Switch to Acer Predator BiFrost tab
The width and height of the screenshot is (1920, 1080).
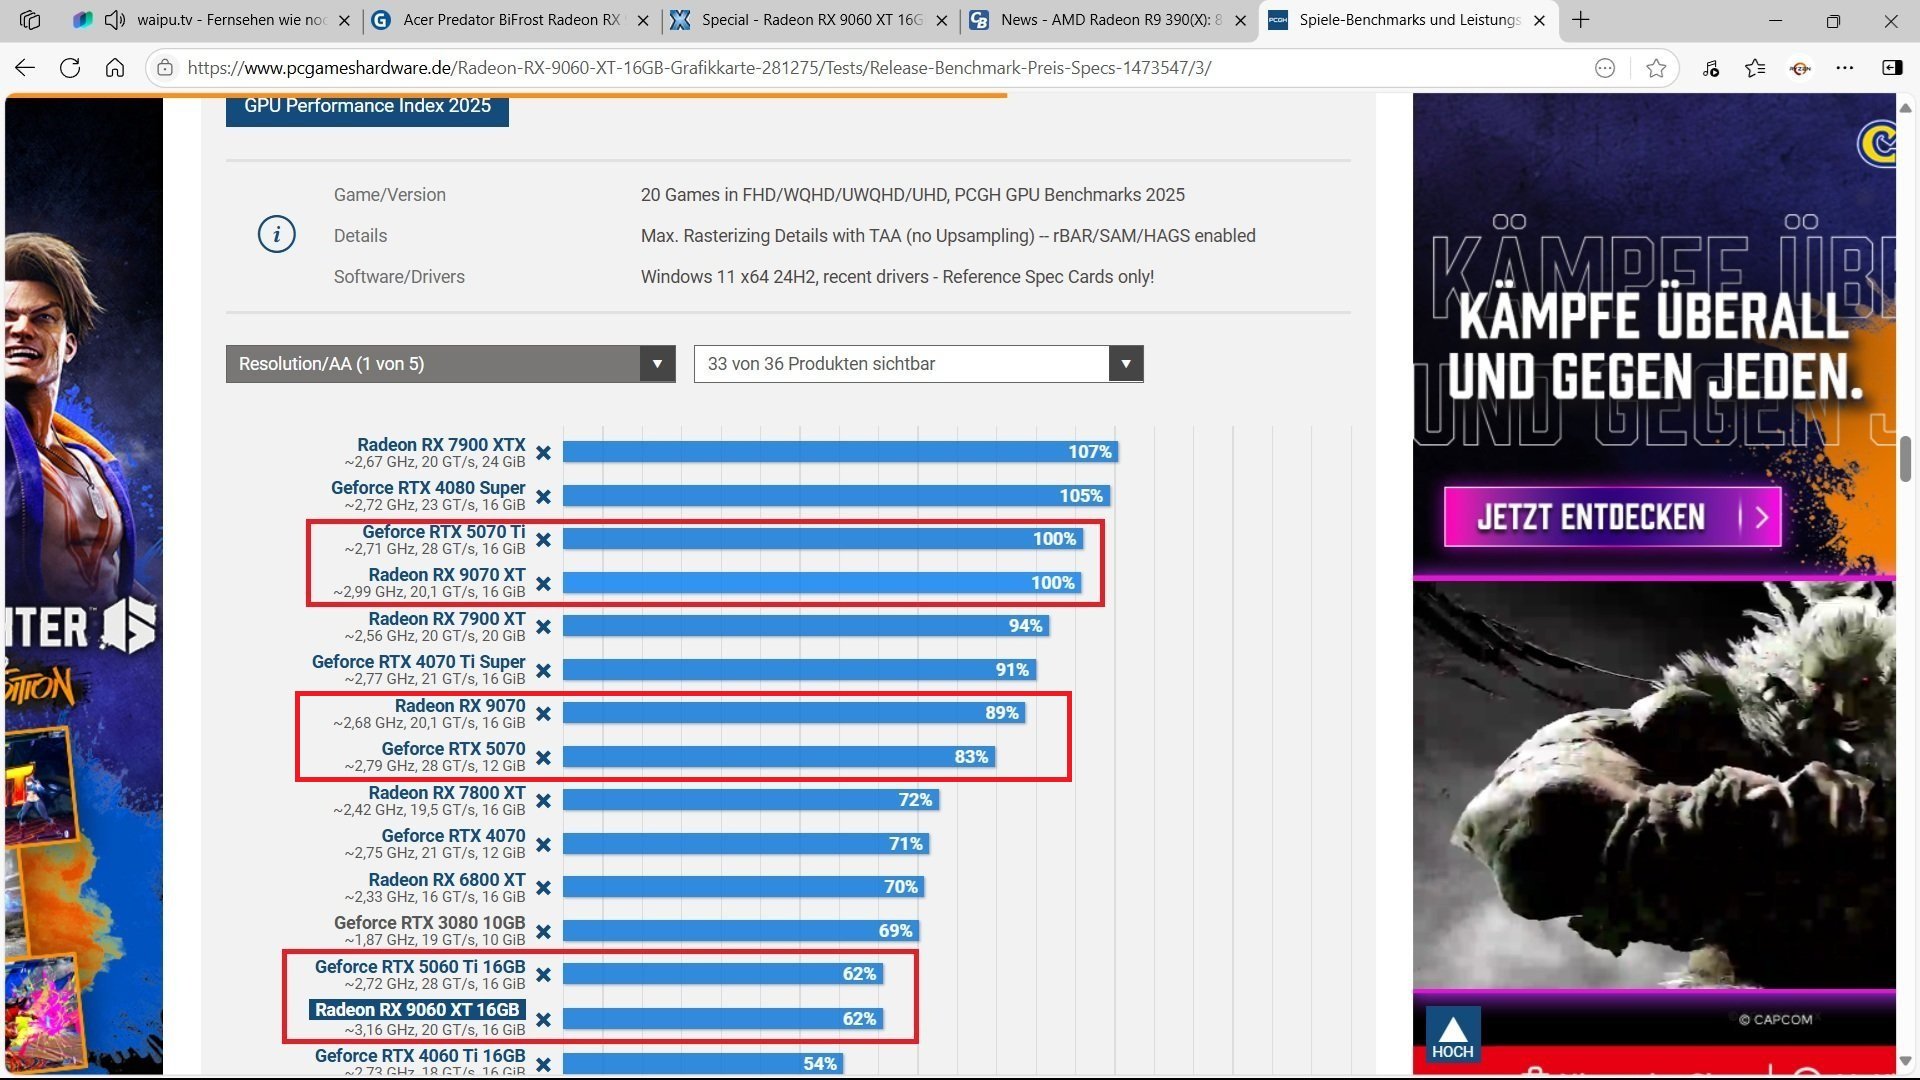(510, 20)
